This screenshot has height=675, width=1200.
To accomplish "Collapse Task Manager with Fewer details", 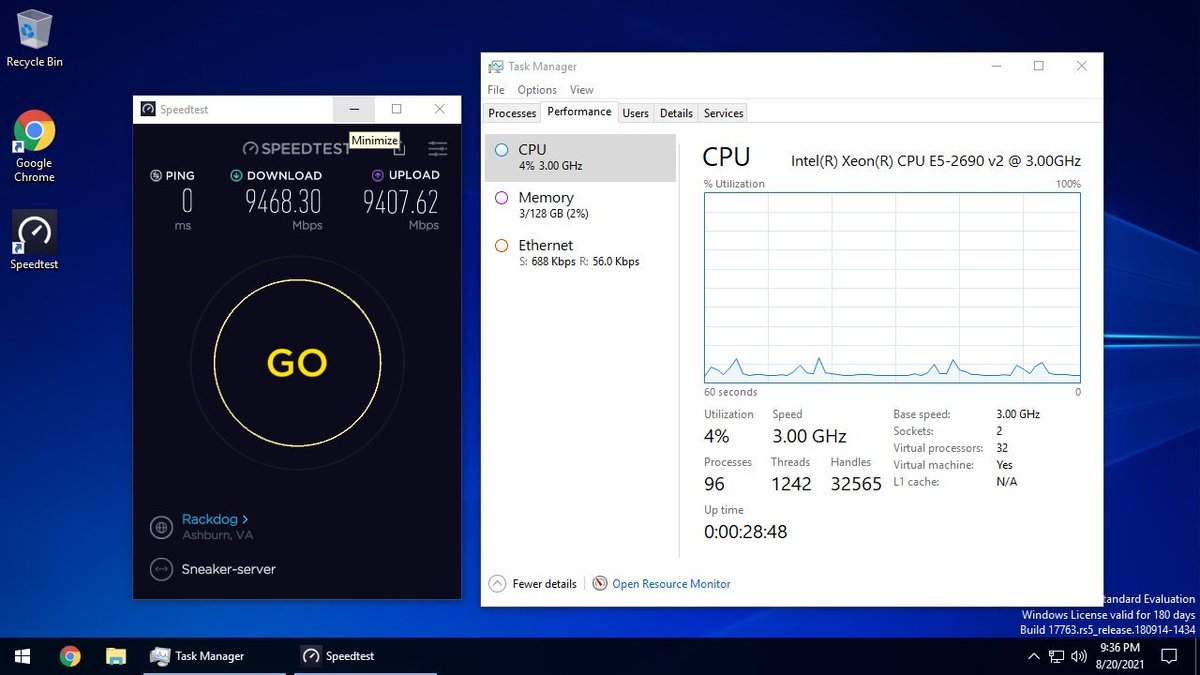I will [x=533, y=584].
